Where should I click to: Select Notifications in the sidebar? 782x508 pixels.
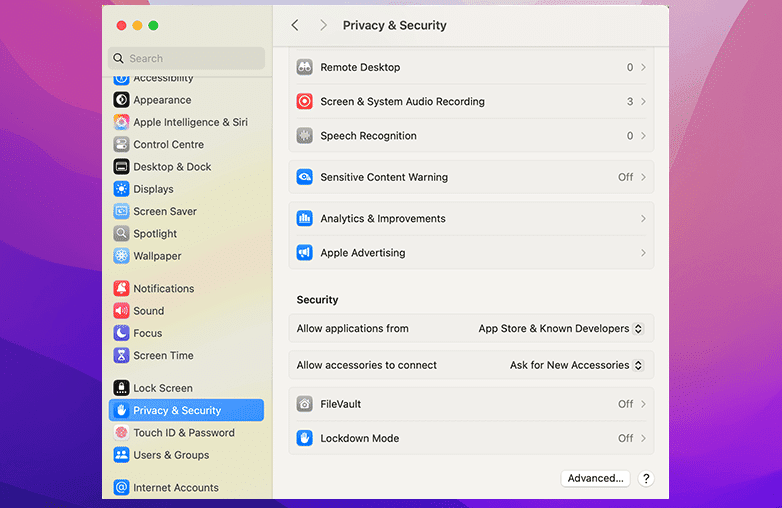click(187, 288)
